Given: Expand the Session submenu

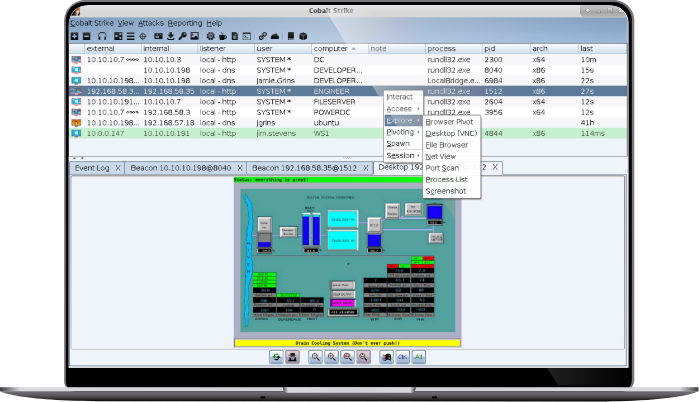Looking at the screenshot, I should pyautogui.click(x=403, y=155).
